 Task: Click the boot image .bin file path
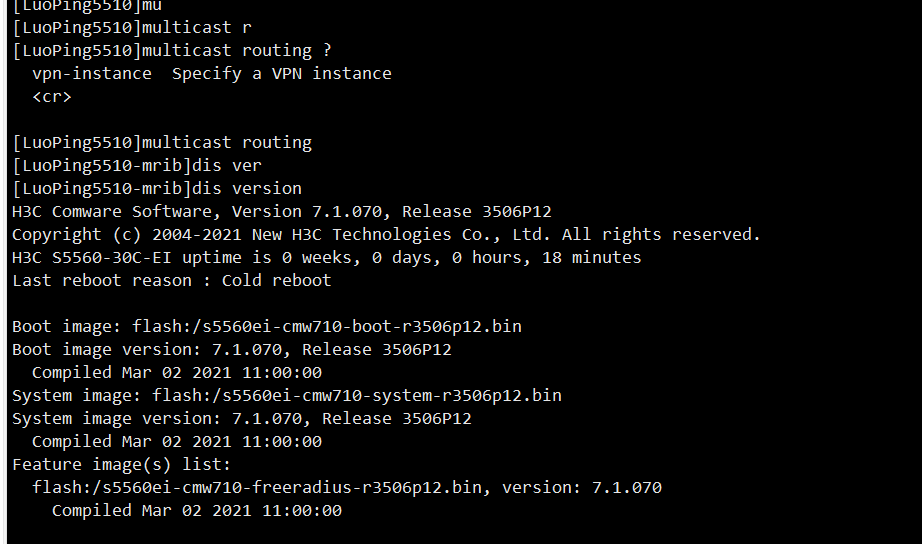pyautogui.click(x=336, y=326)
